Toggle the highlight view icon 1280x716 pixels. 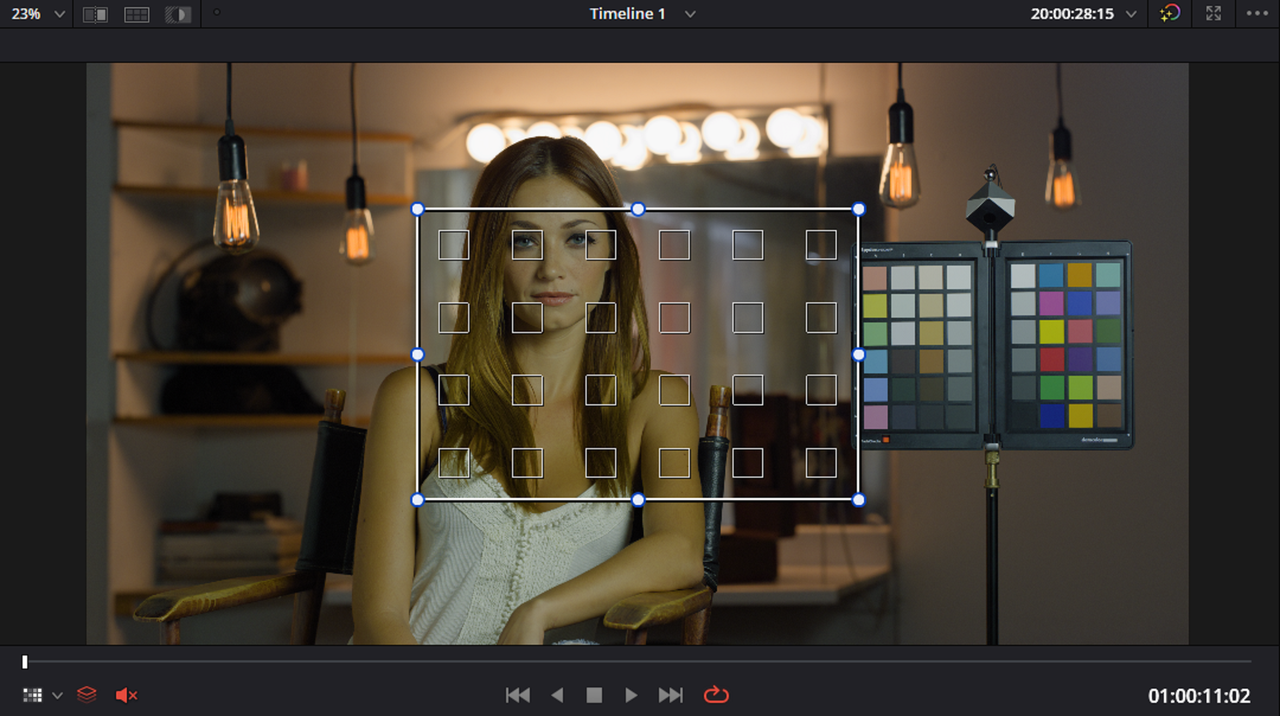[x=178, y=14]
